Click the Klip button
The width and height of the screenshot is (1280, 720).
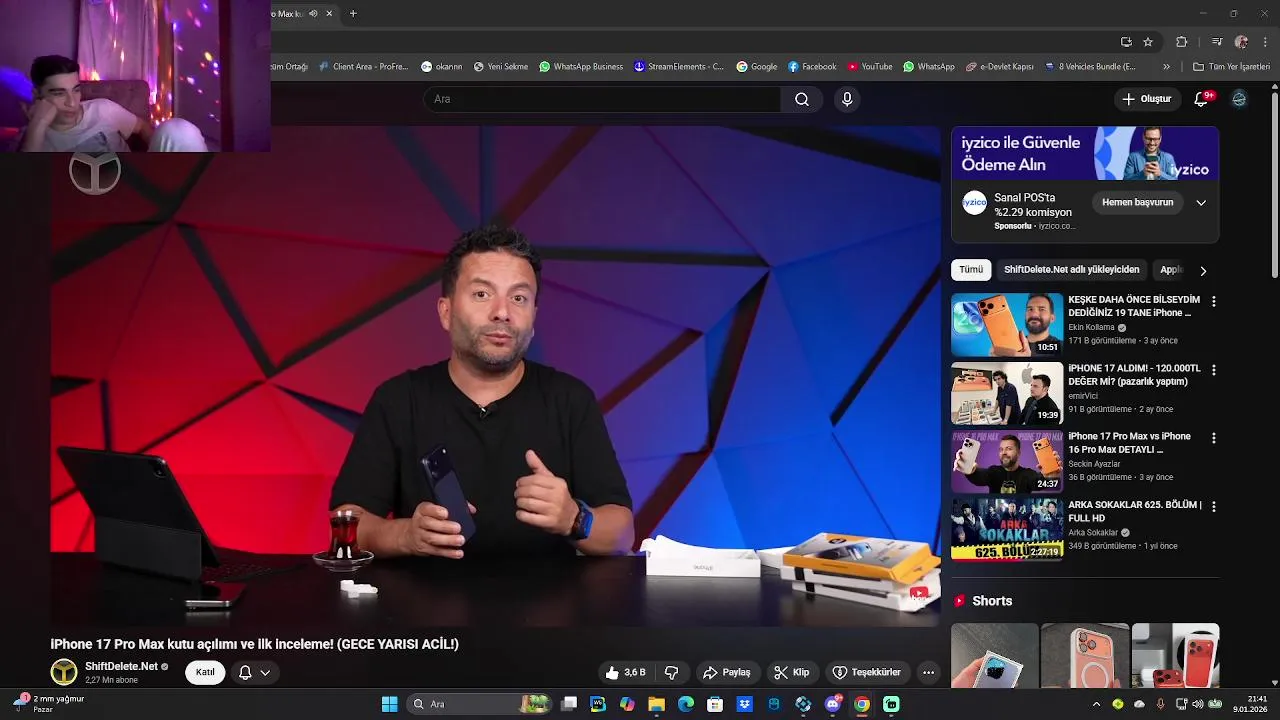click(792, 672)
